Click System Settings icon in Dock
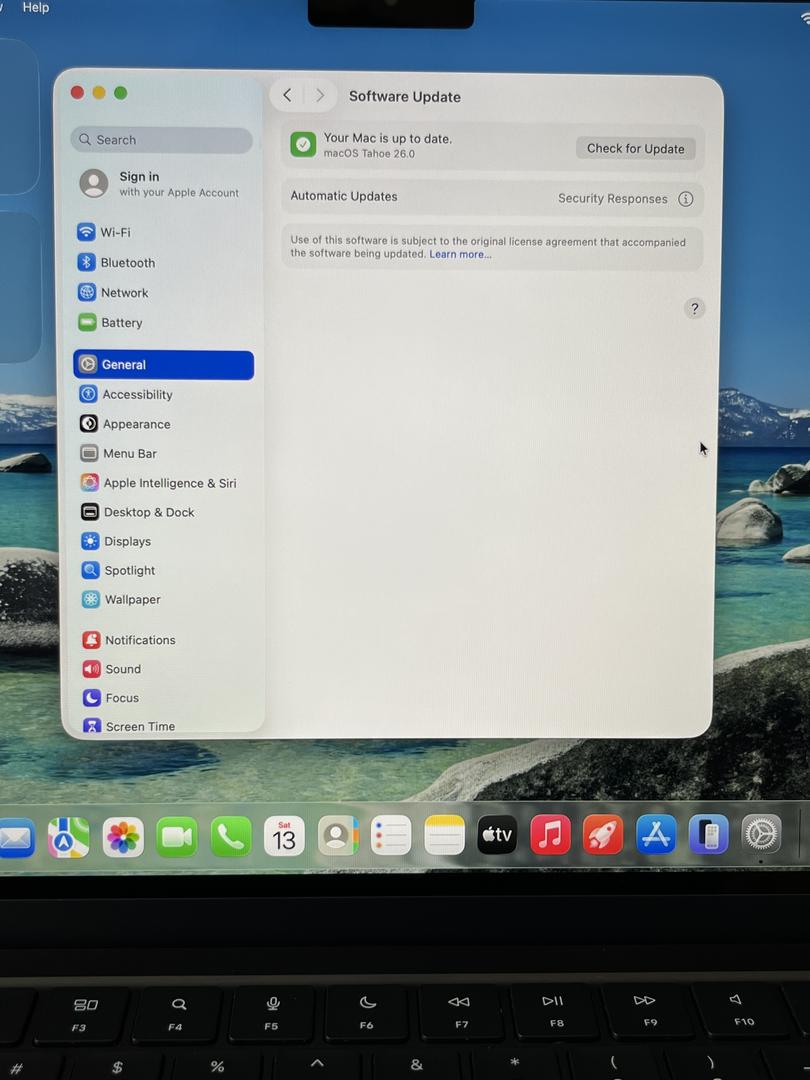810x1080 pixels. click(761, 833)
